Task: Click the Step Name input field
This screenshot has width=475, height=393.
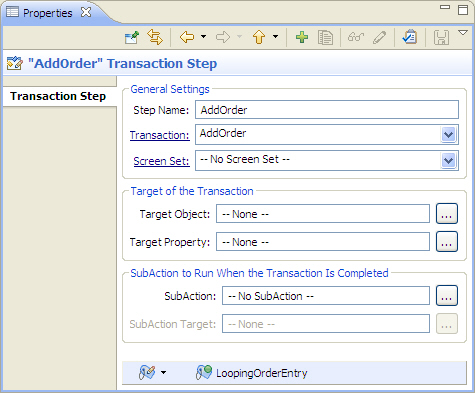Action: coord(327,110)
